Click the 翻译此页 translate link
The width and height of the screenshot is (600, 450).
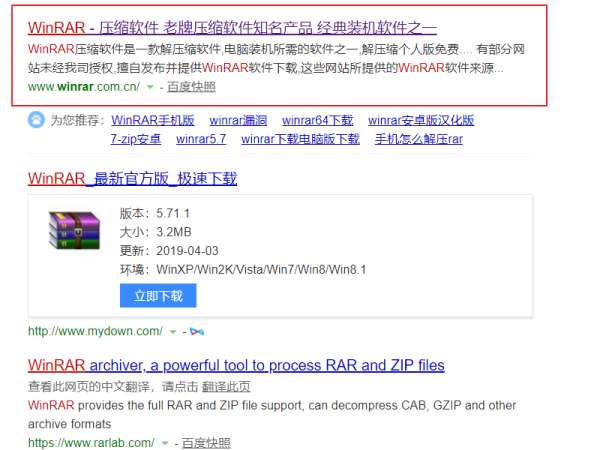tap(226, 386)
